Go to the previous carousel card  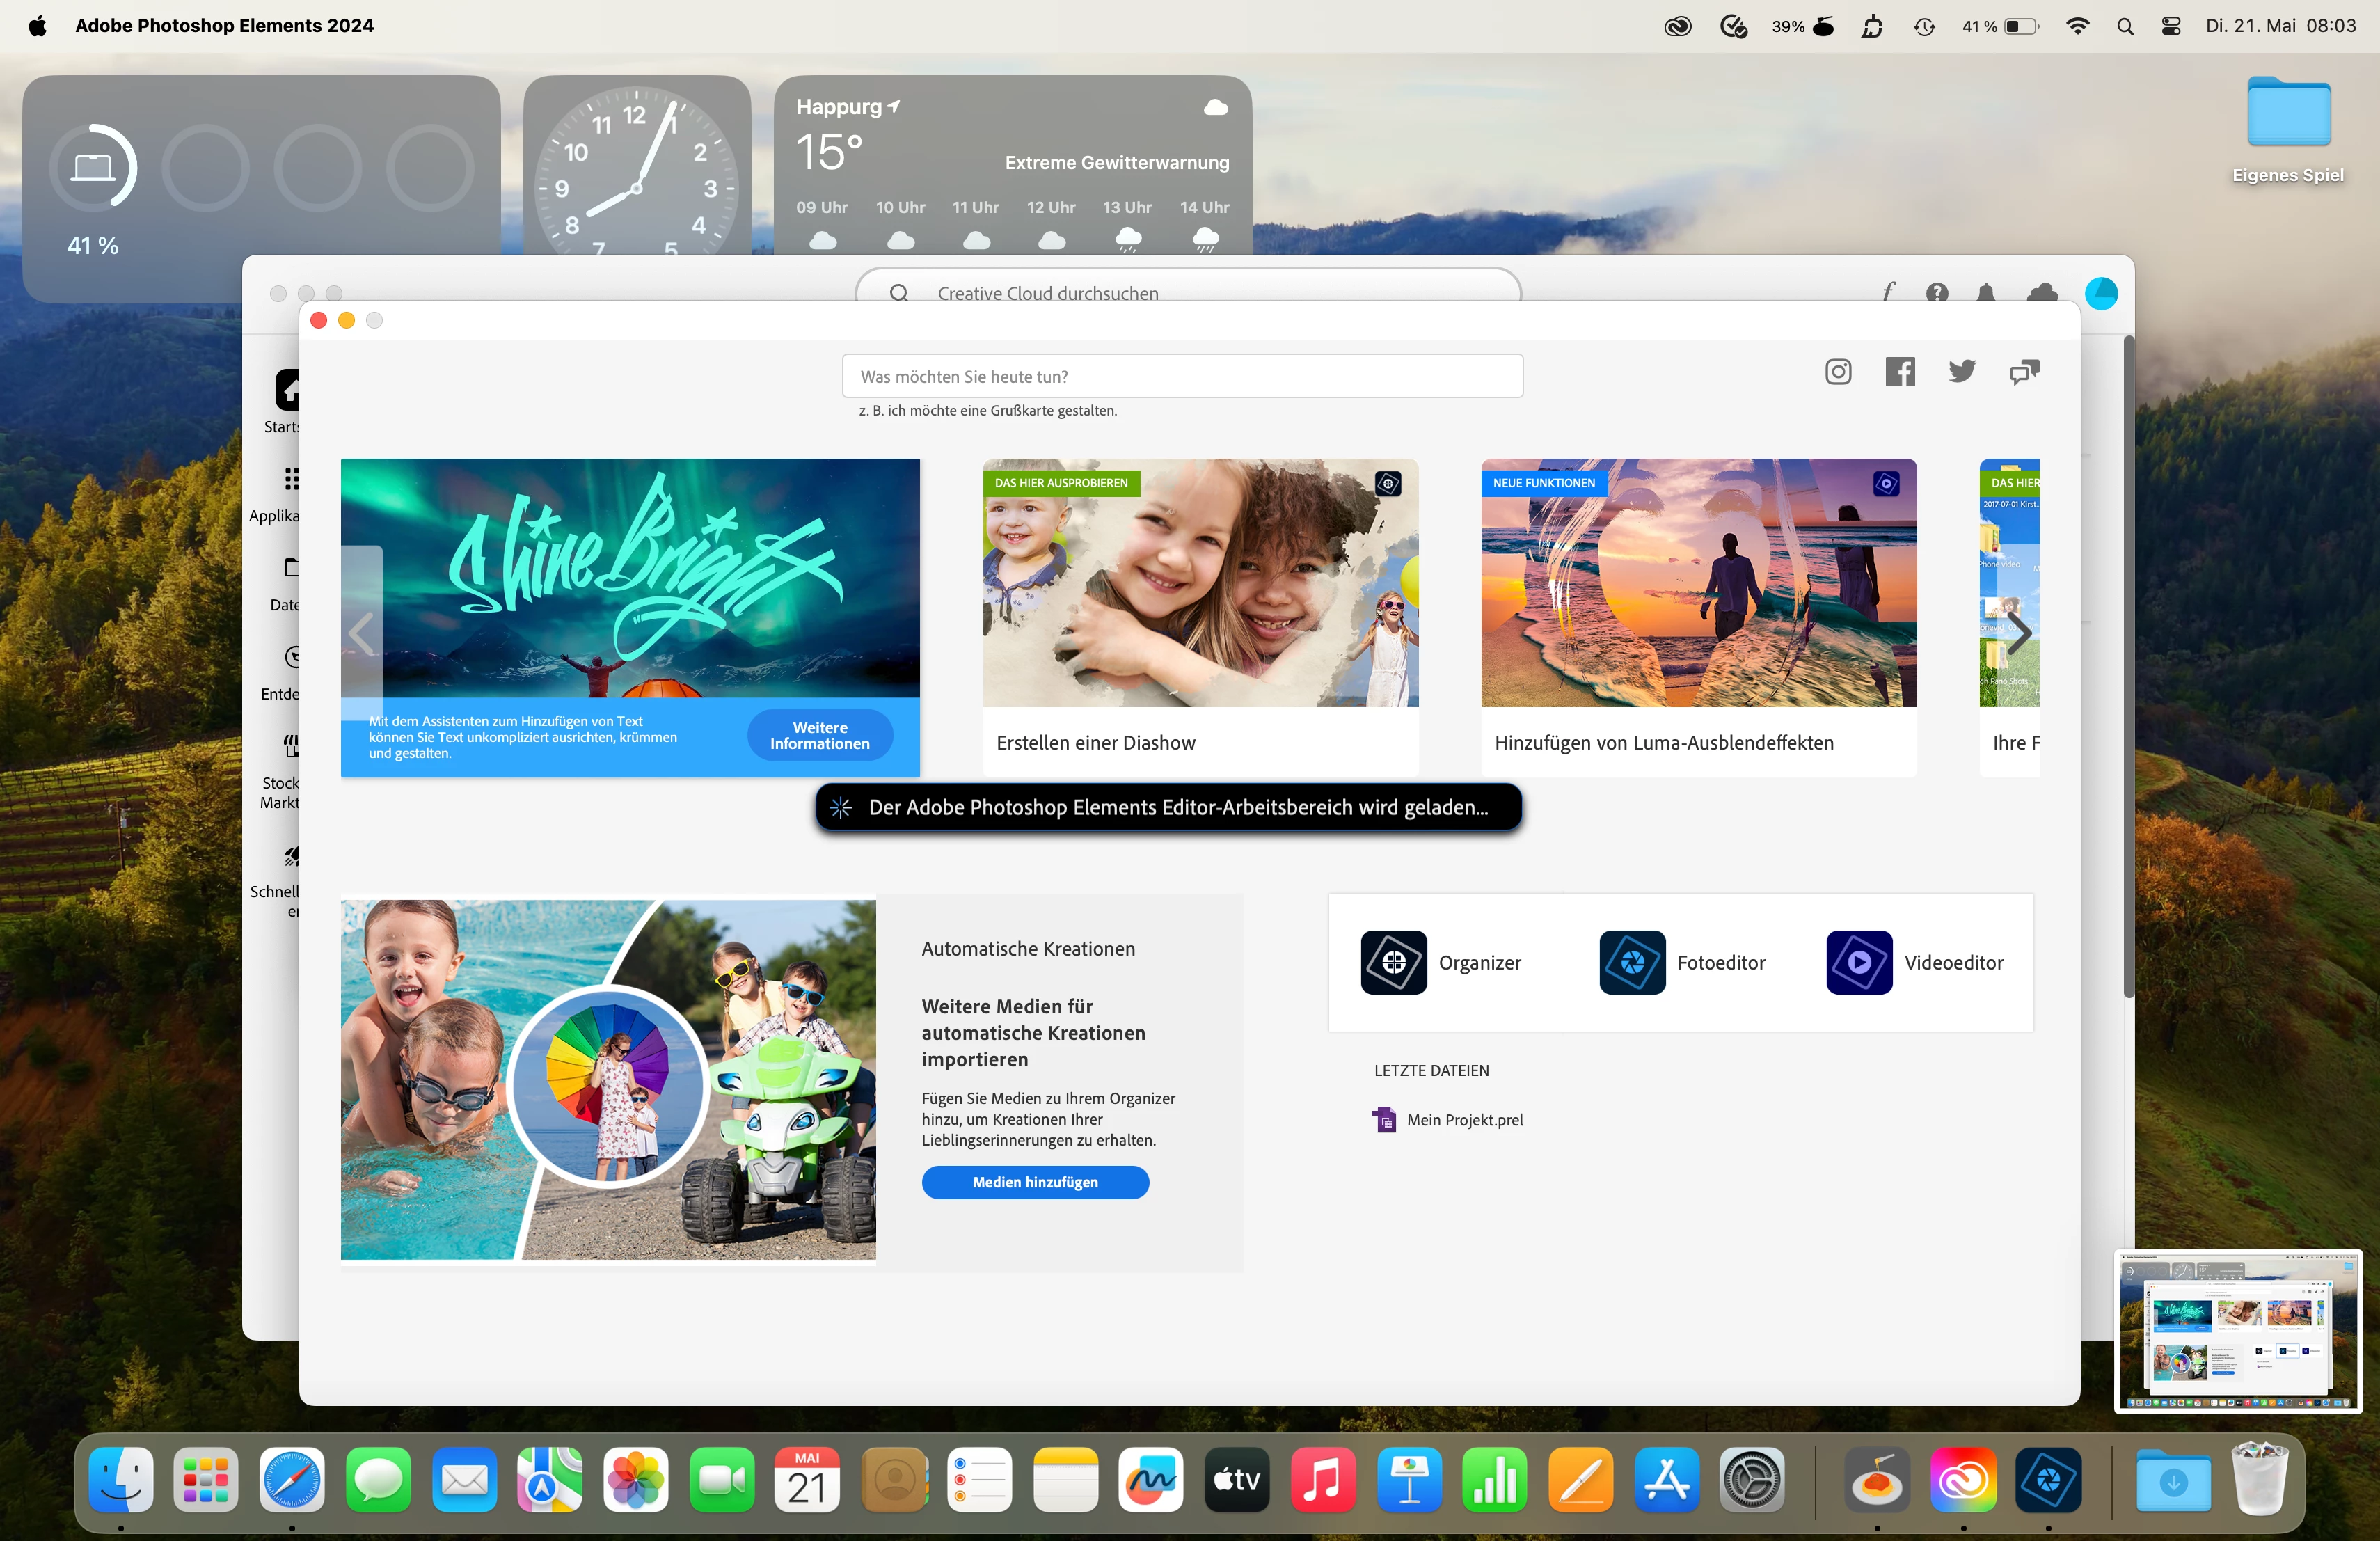coord(362,633)
